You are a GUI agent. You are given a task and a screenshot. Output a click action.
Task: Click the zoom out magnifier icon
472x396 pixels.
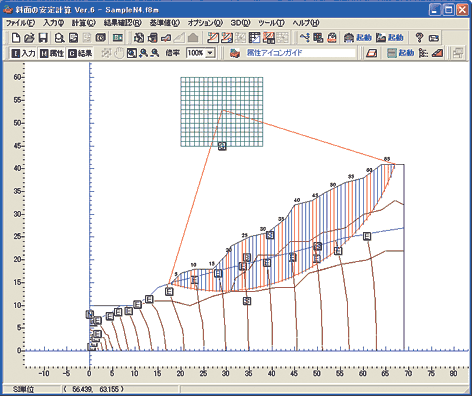click(155, 53)
